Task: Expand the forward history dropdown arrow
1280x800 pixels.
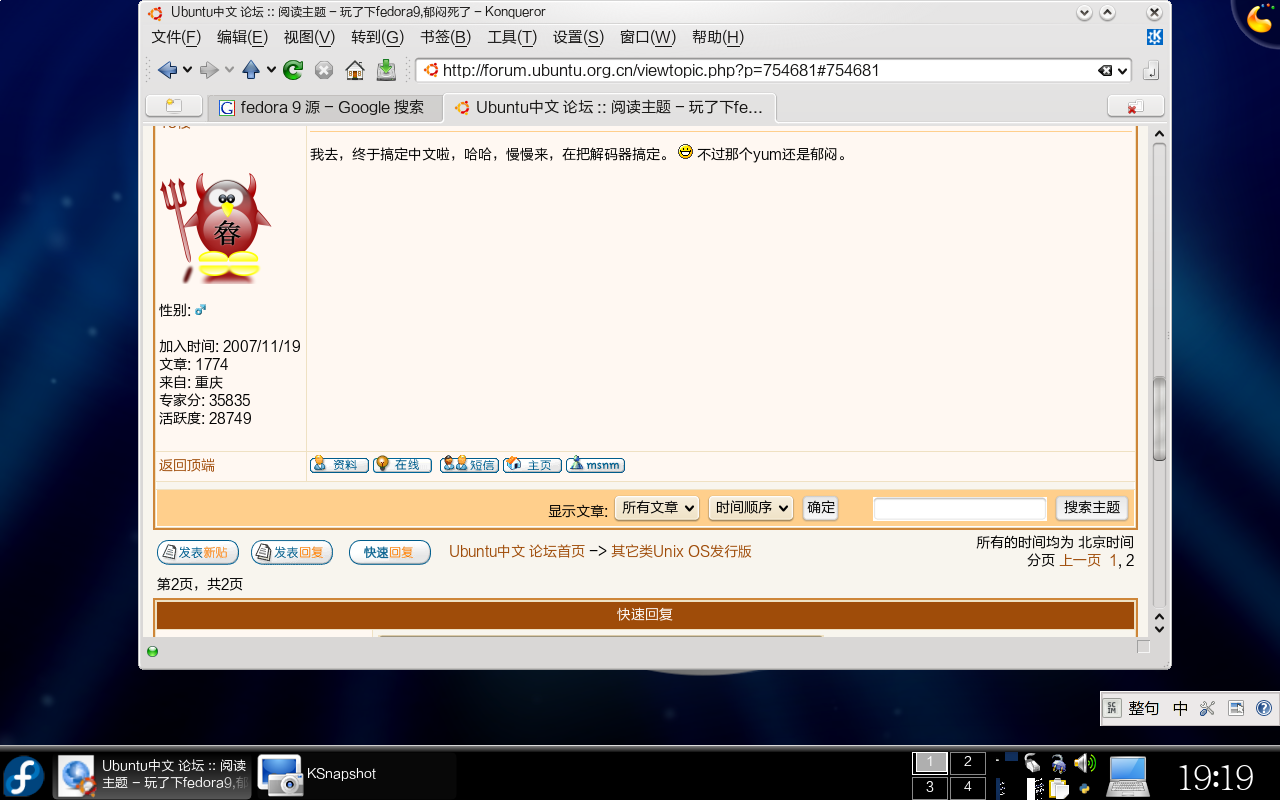Action: [229, 70]
